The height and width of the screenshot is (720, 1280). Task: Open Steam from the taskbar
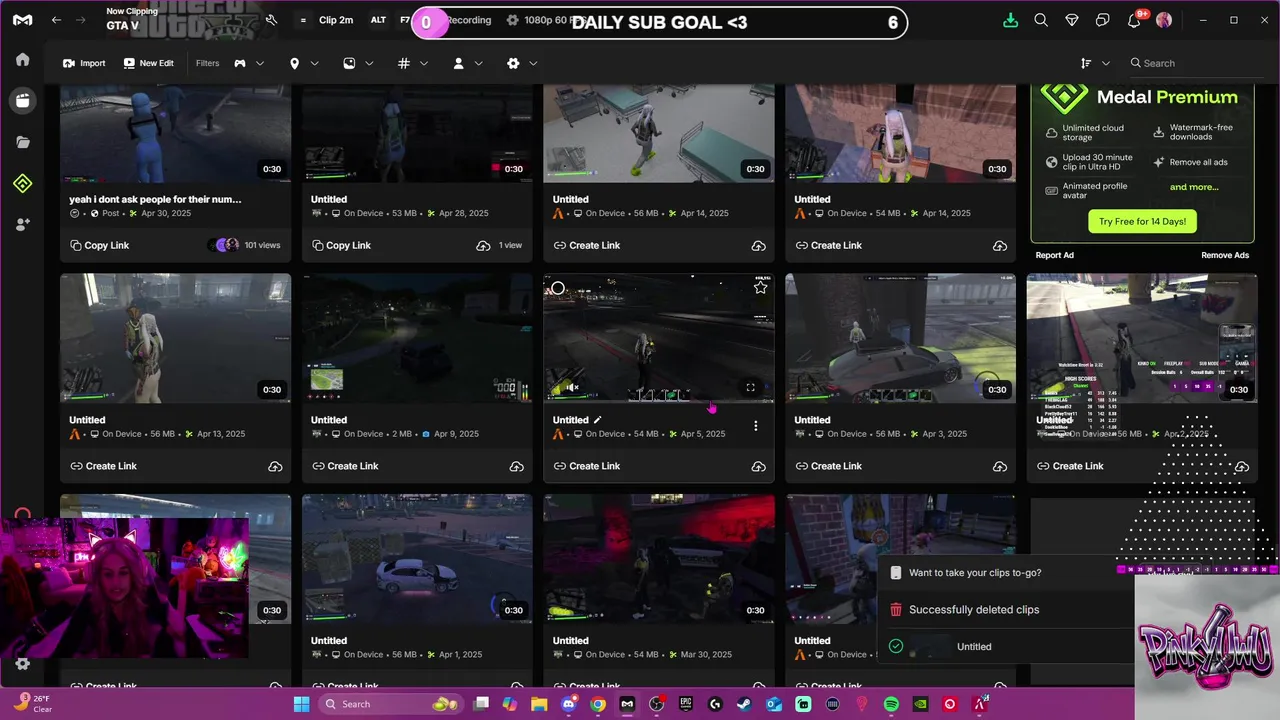tap(745, 704)
